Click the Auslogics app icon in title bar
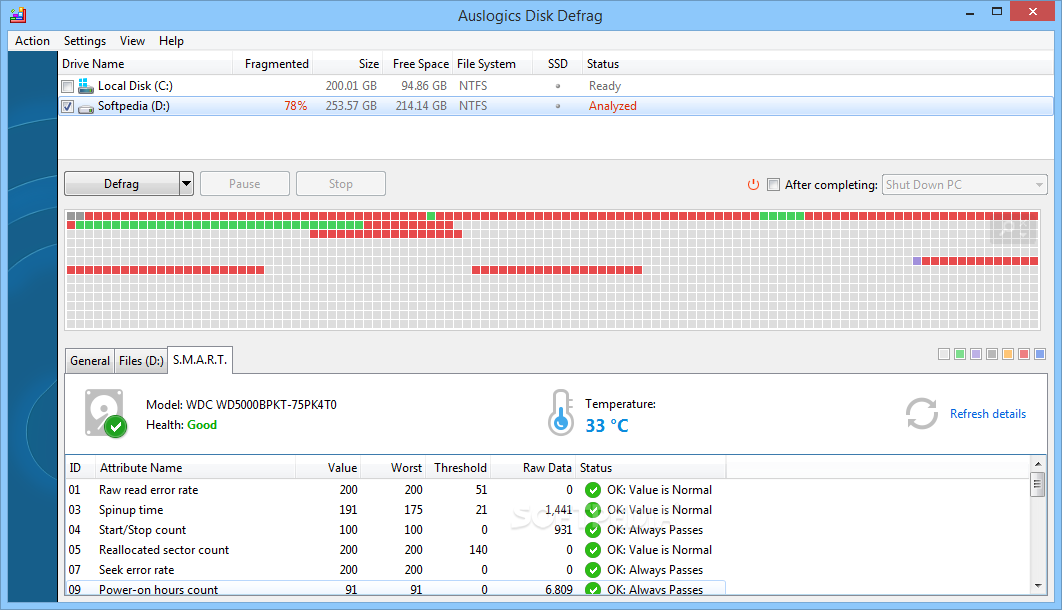This screenshot has width=1062, height=610. click(x=18, y=15)
